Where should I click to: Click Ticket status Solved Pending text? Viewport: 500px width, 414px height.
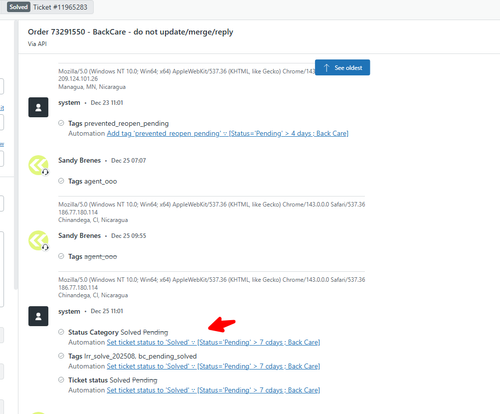click(x=113, y=380)
